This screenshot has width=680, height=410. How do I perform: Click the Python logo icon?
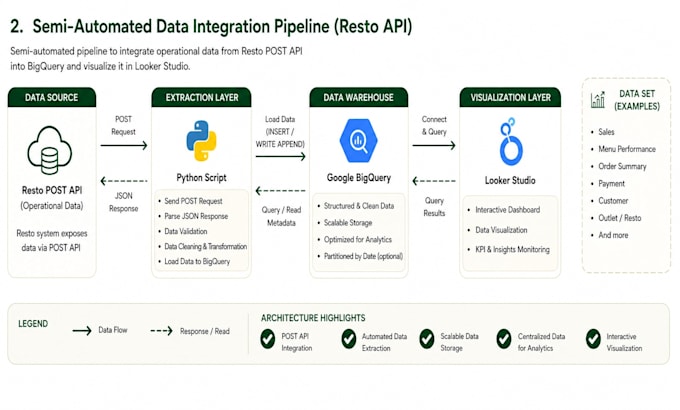coord(201,141)
